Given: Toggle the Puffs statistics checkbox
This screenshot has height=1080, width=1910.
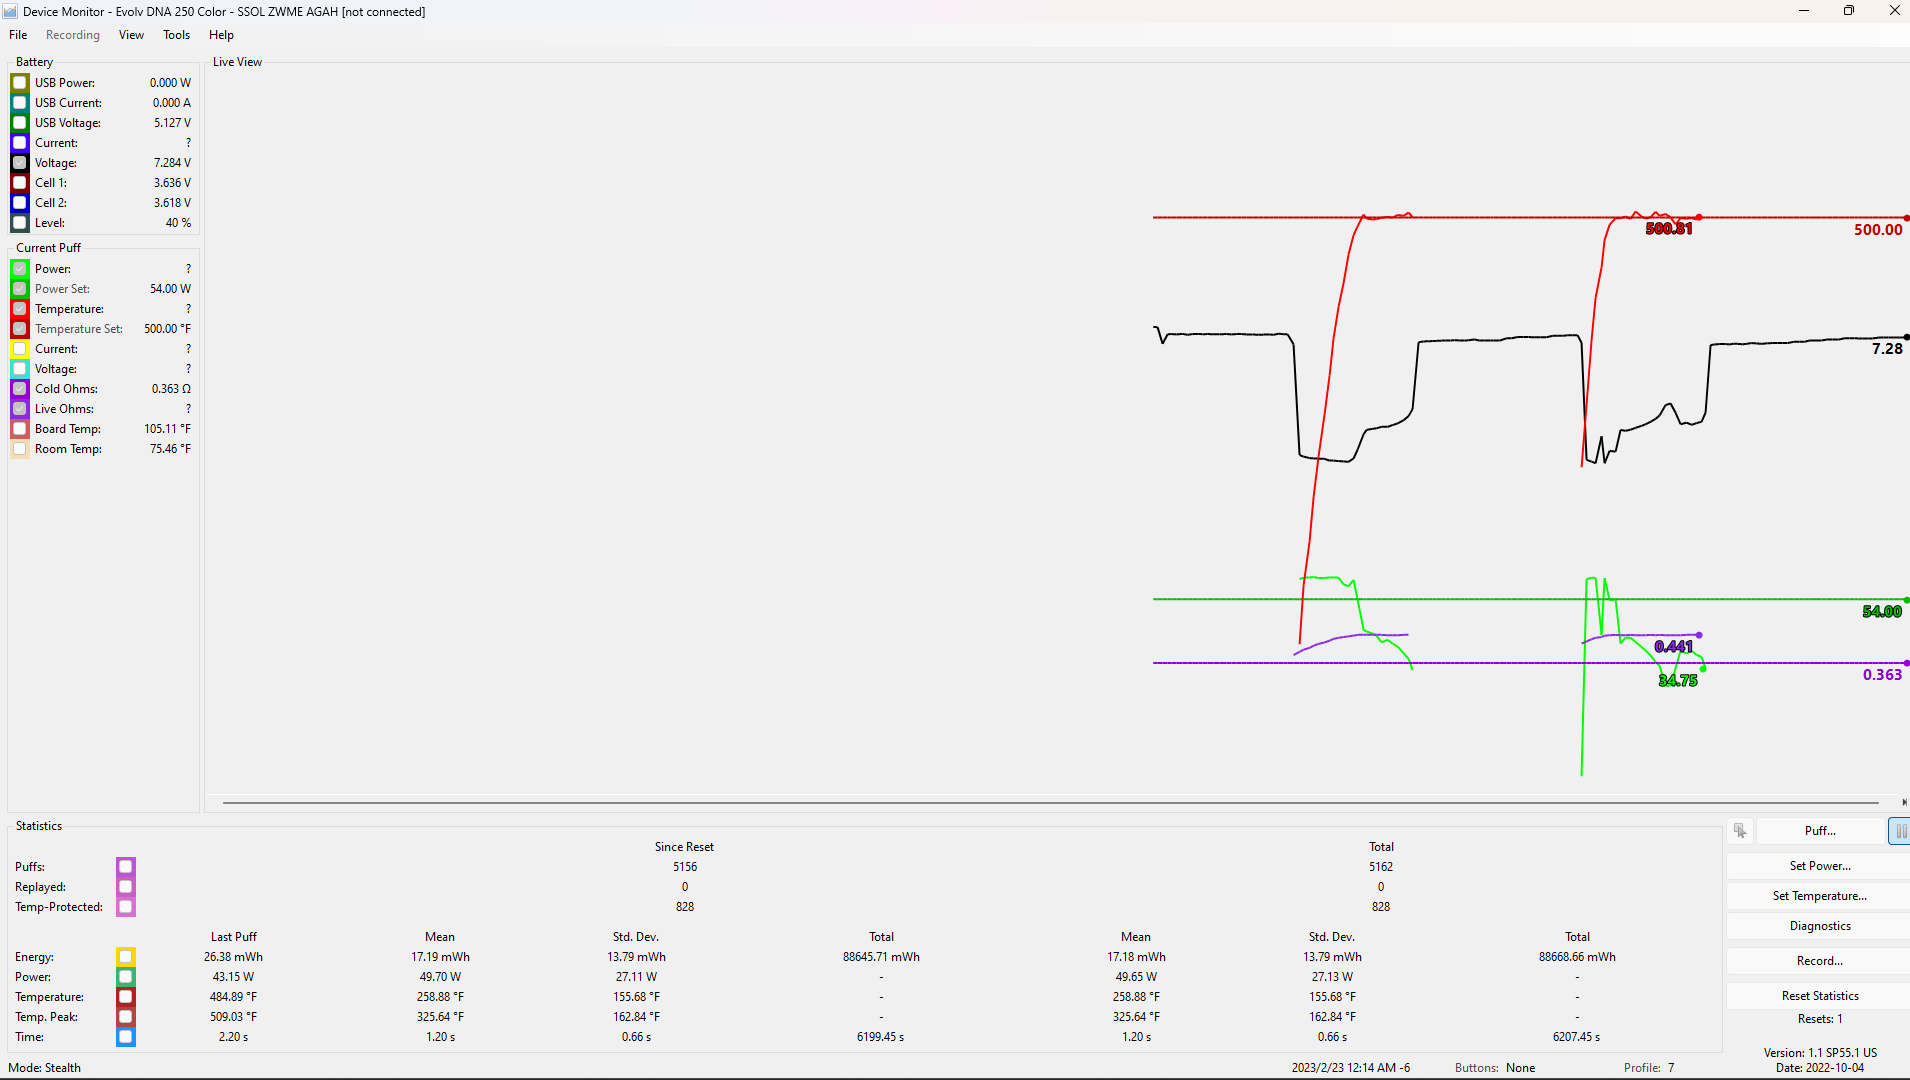Looking at the screenshot, I should pos(126,867).
